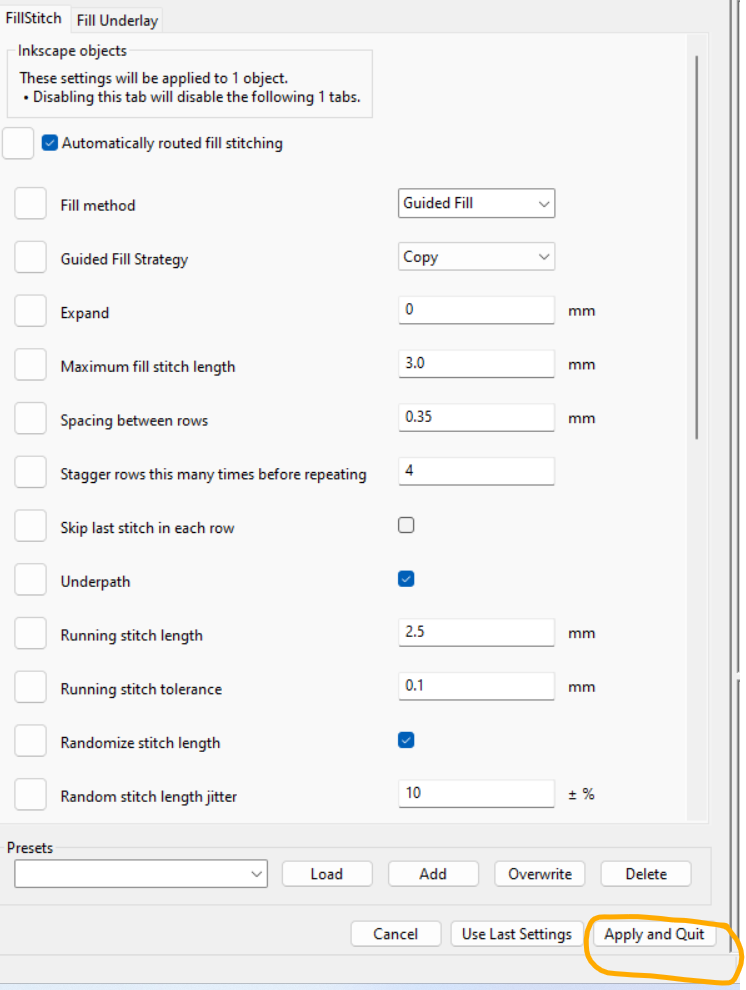This screenshot has height=990, width=746.
Task: Focus the Running stitch length field
Action: pyautogui.click(x=477, y=632)
